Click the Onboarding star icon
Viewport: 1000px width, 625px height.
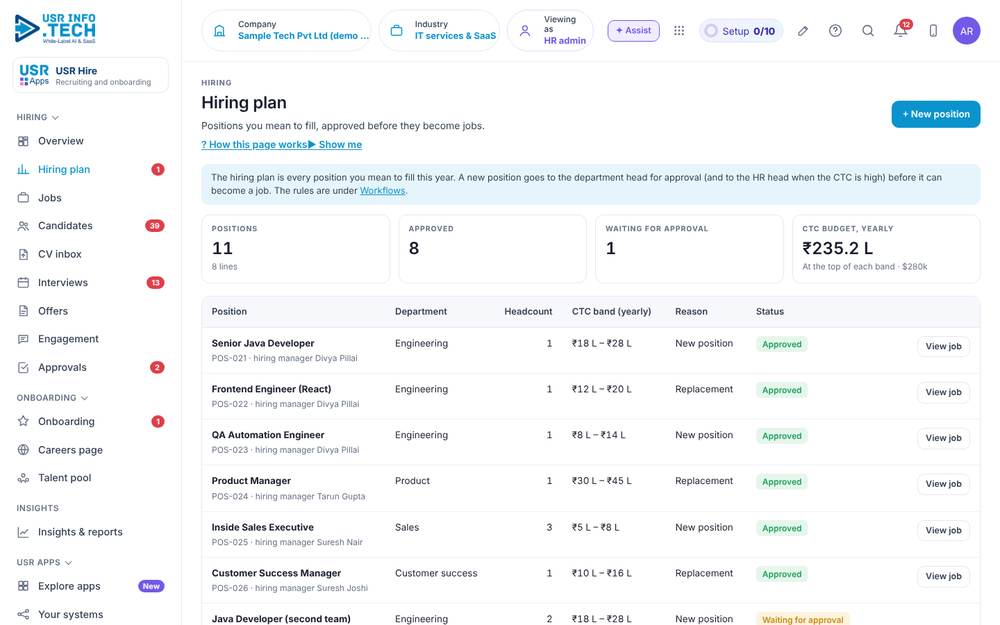point(23,422)
